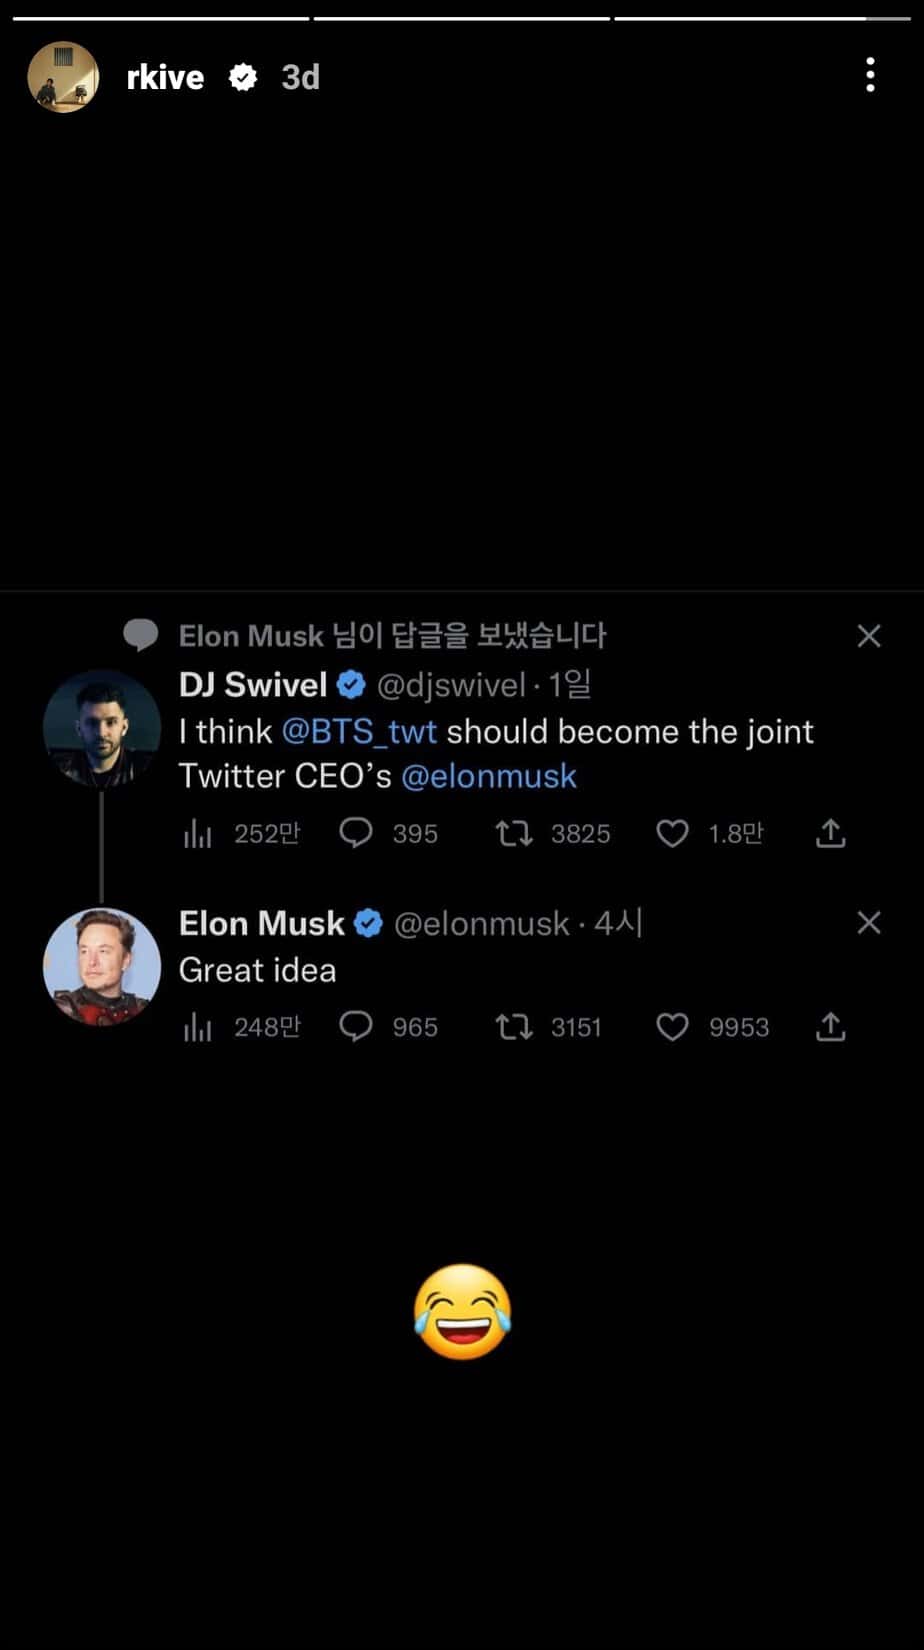This screenshot has width=924, height=1650.
Task: Open the three-dot story options menu
Action: (x=870, y=76)
